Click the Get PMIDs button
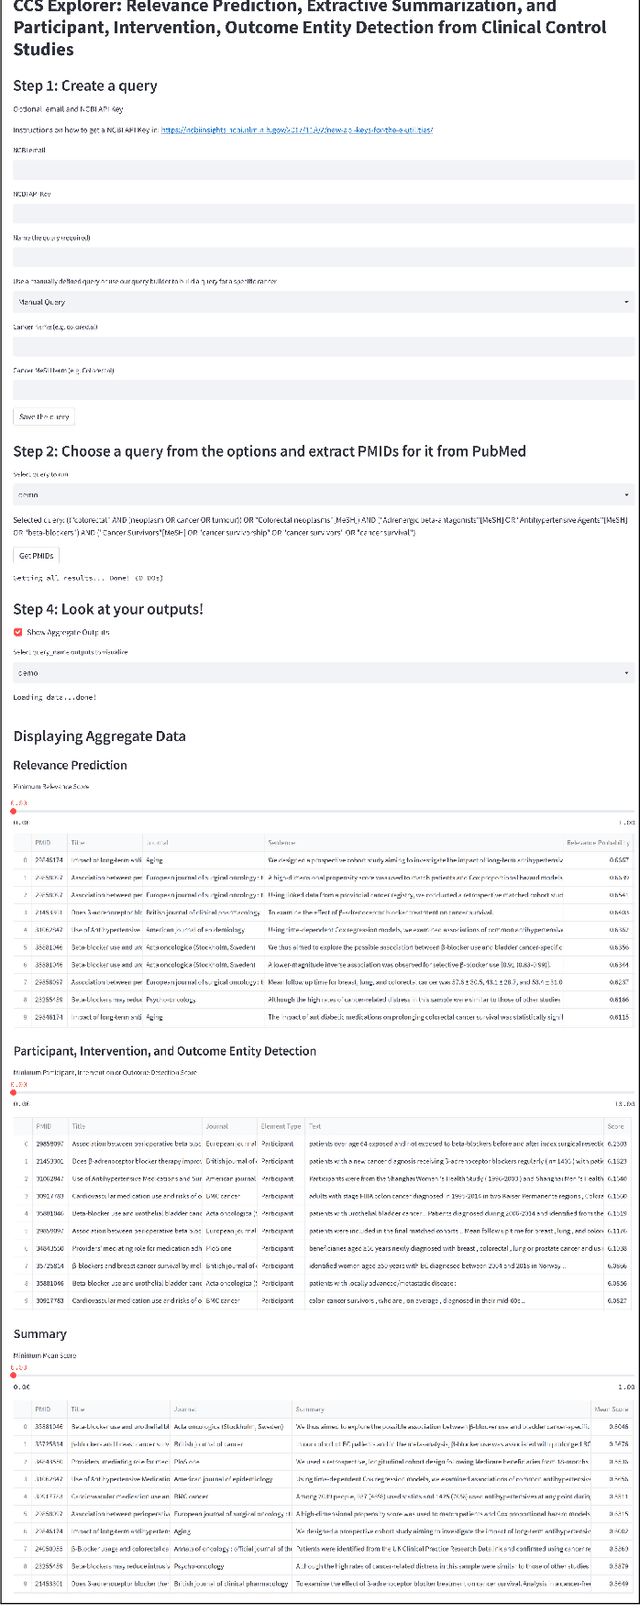640x1605 pixels. point(37,555)
